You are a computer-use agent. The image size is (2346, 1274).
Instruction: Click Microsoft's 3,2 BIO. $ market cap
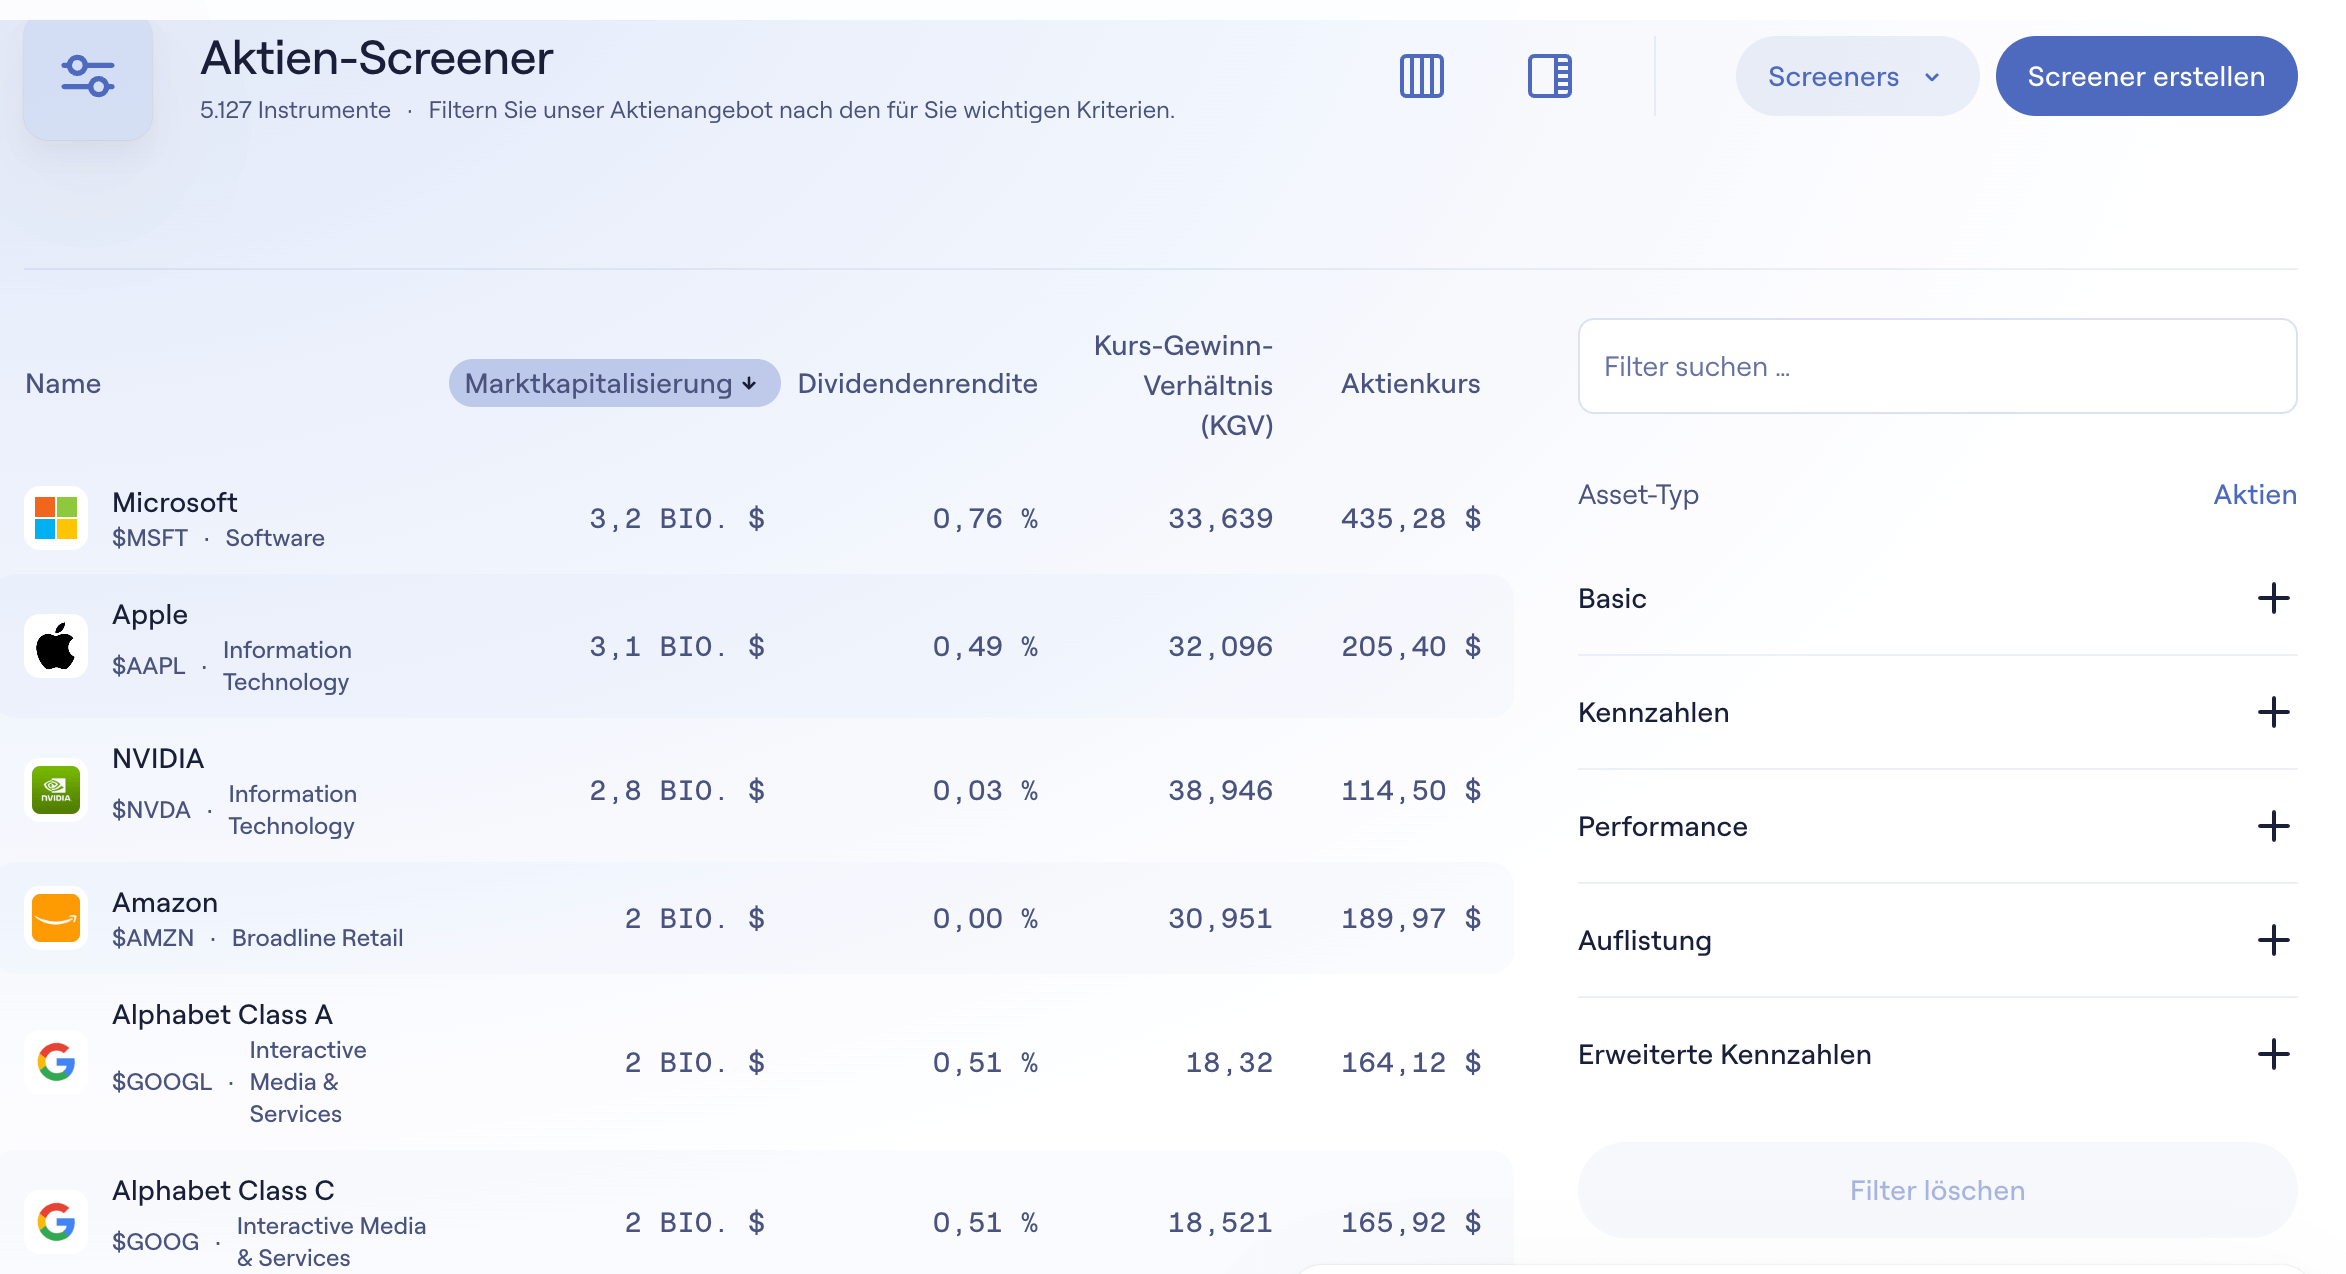677,518
